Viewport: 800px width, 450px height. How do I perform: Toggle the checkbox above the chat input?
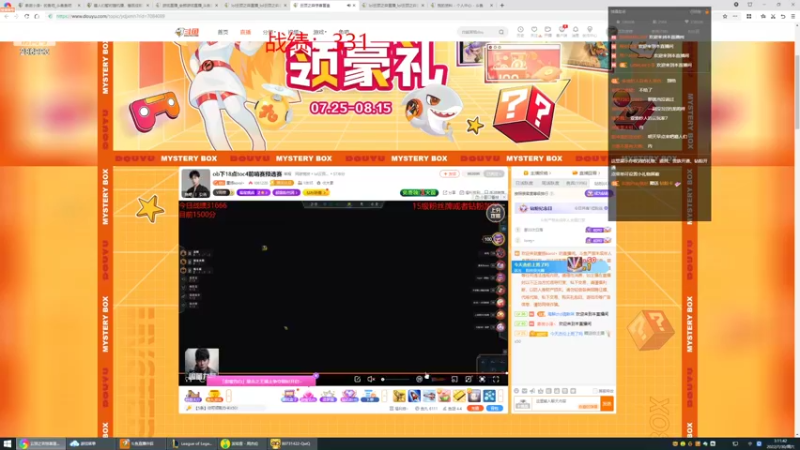[594, 391]
